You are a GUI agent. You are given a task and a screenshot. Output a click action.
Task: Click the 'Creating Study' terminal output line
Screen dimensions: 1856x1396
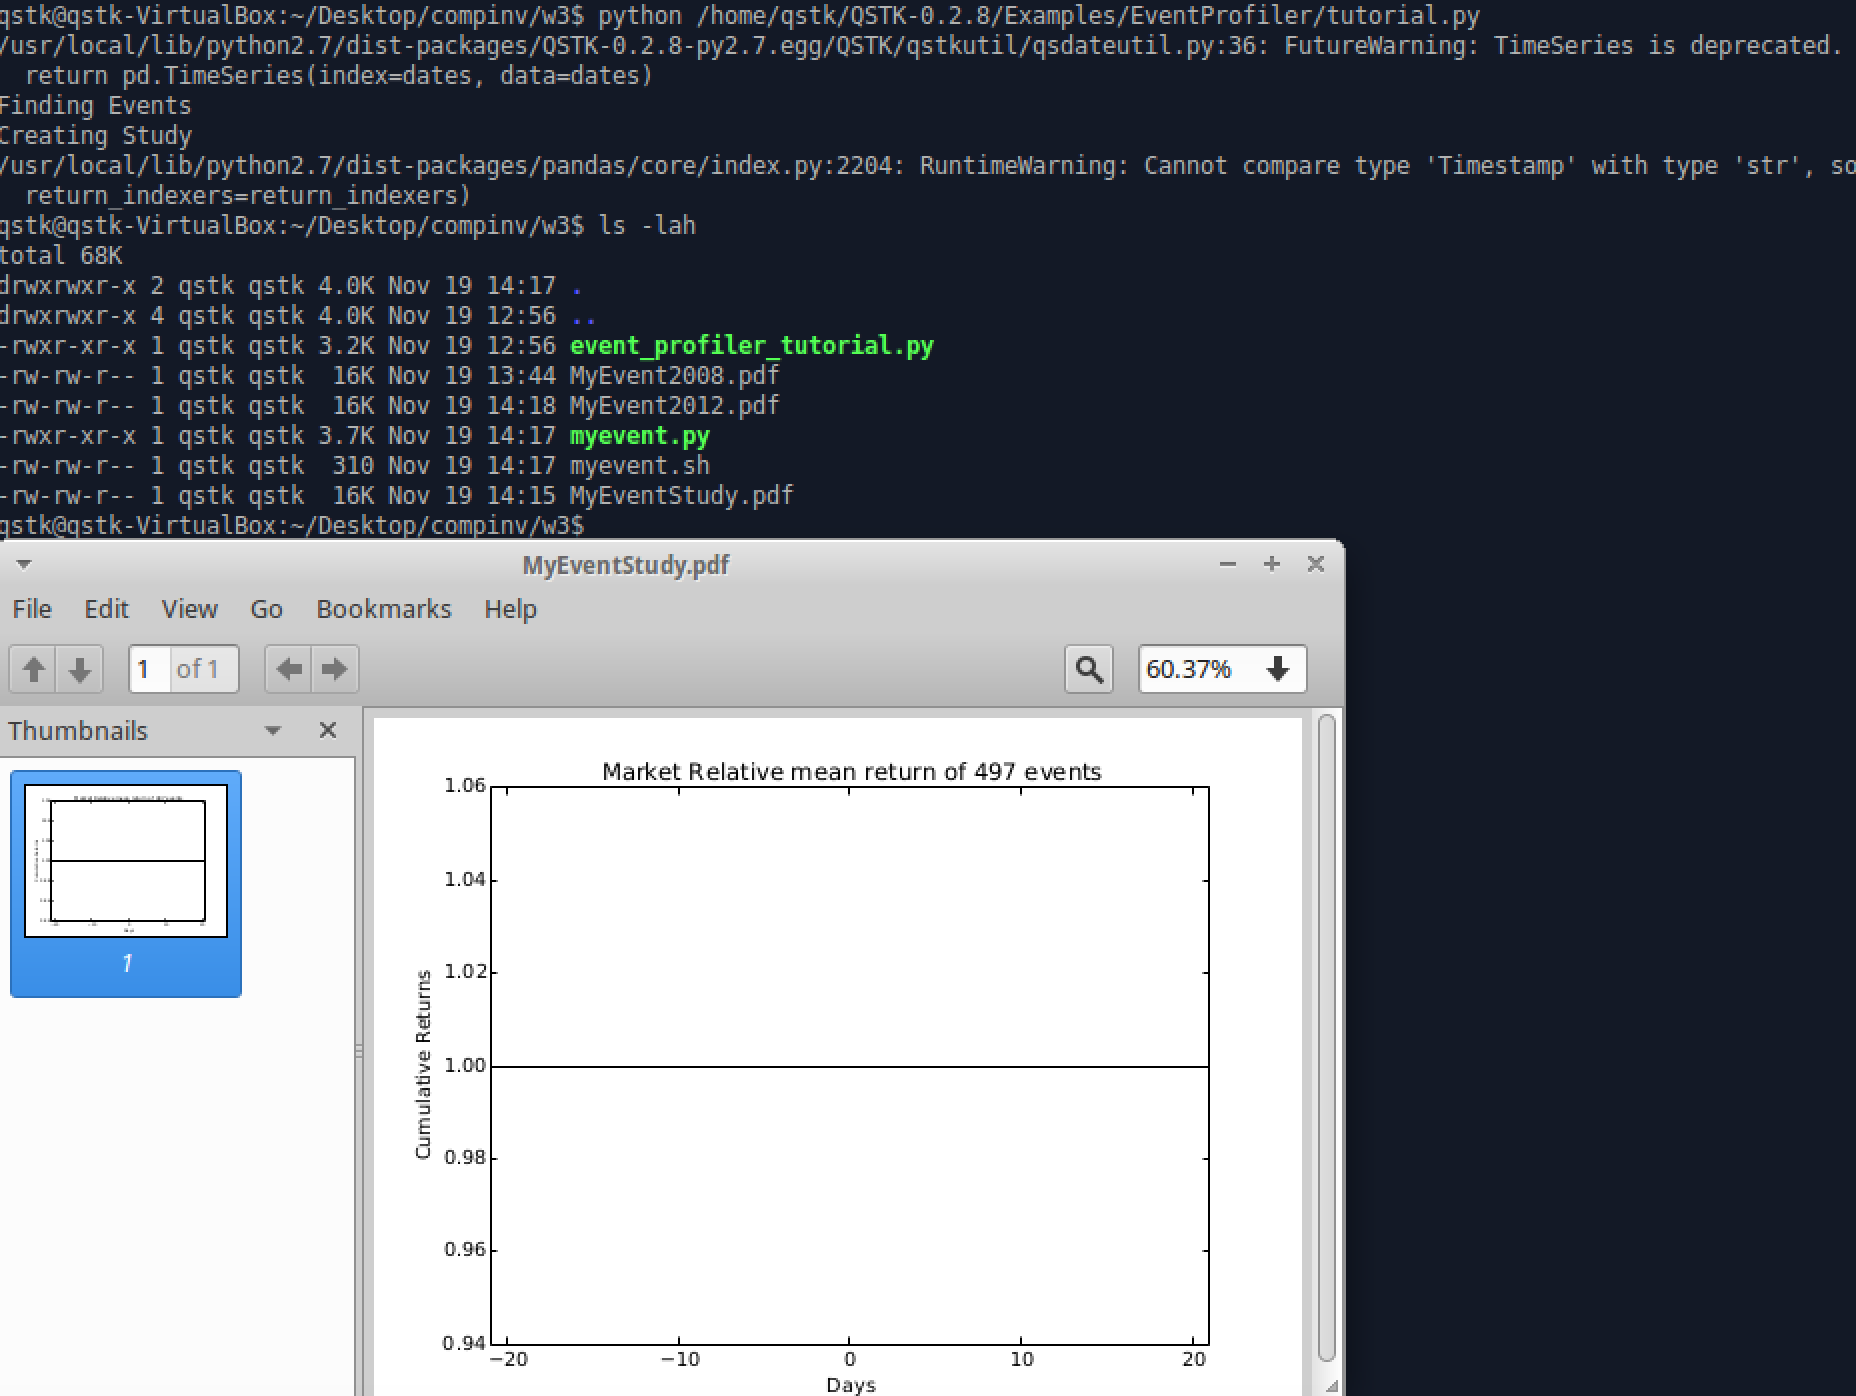coord(95,136)
